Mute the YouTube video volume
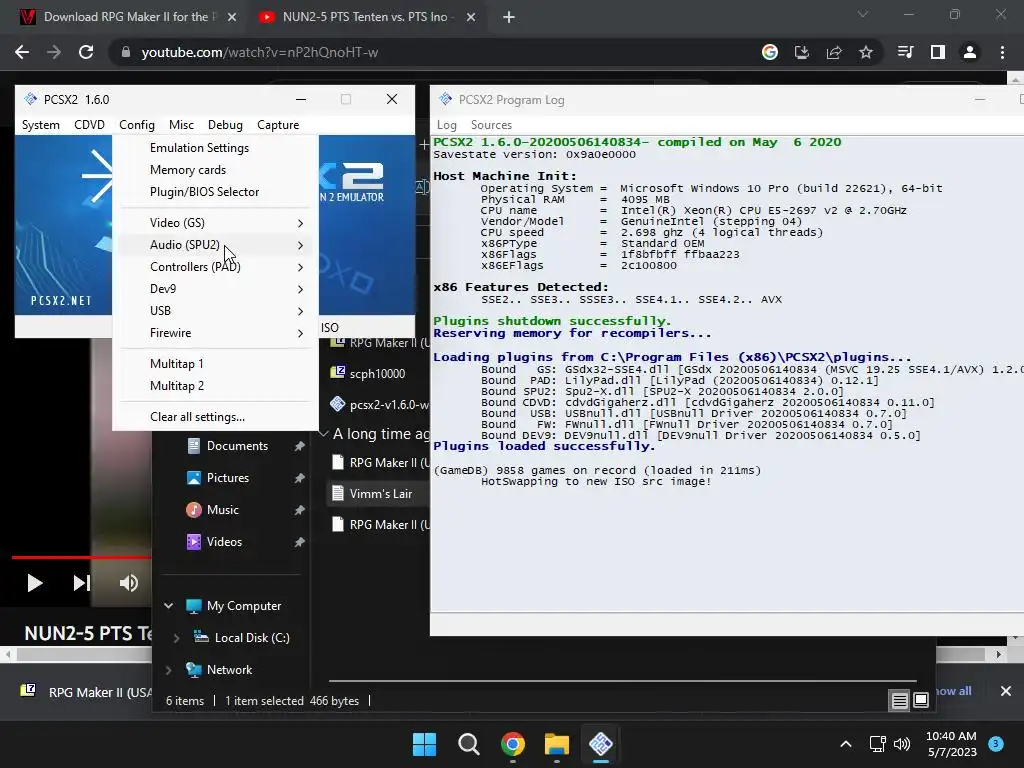The height and width of the screenshot is (768, 1024). pyautogui.click(x=129, y=583)
